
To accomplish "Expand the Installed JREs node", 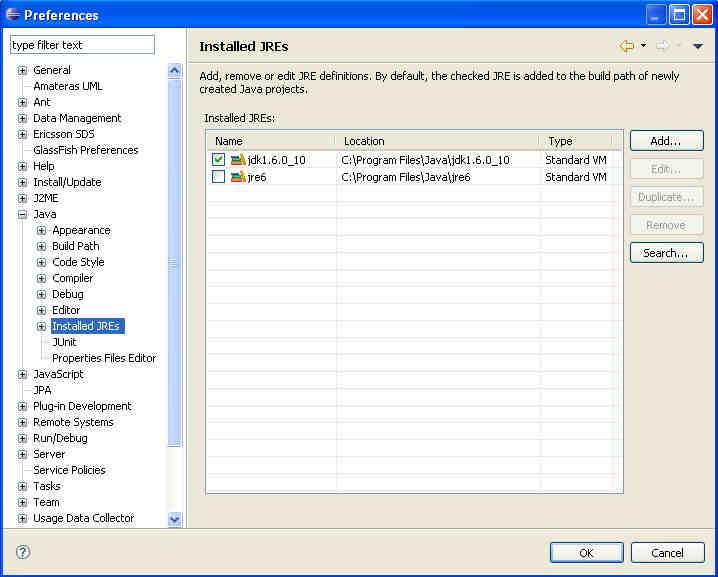I will click(x=41, y=327).
